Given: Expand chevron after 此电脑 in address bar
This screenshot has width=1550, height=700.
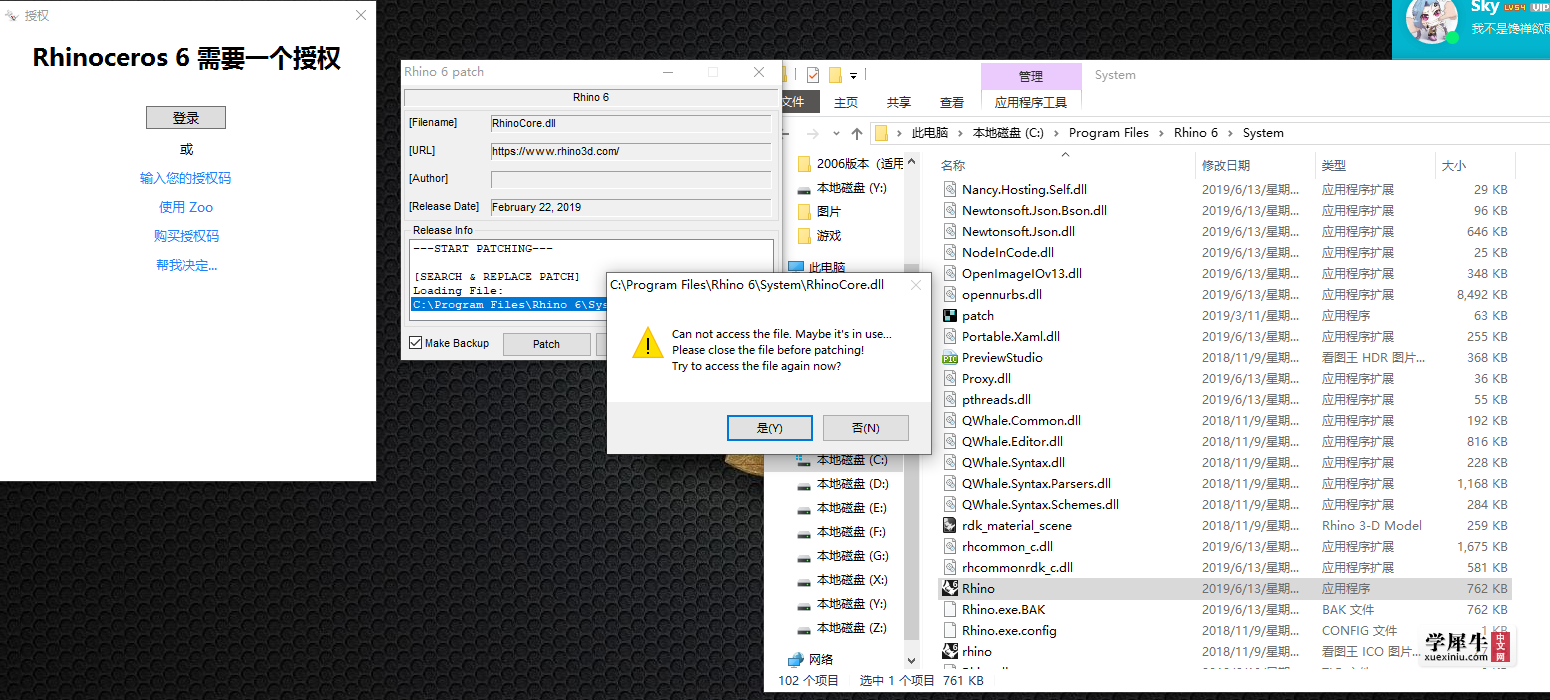Looking at the screenshot, I should [x=961, y=133].
